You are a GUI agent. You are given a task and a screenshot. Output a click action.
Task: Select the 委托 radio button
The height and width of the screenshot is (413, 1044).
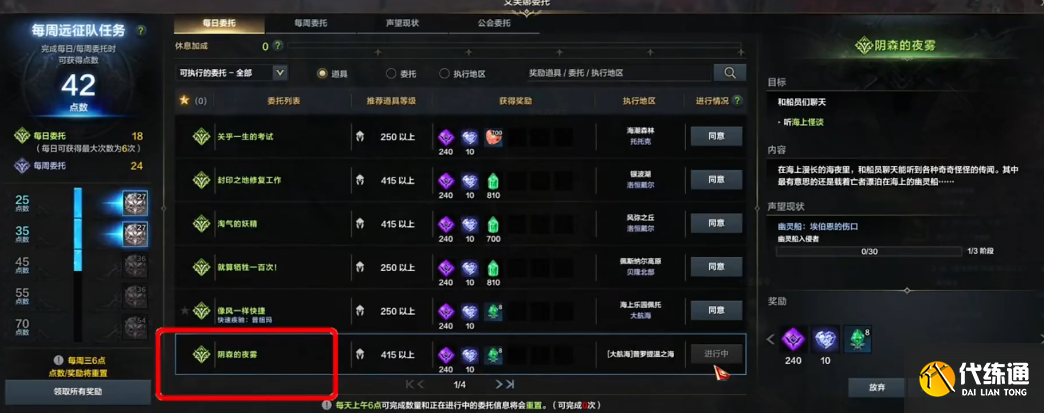point(391,73)
